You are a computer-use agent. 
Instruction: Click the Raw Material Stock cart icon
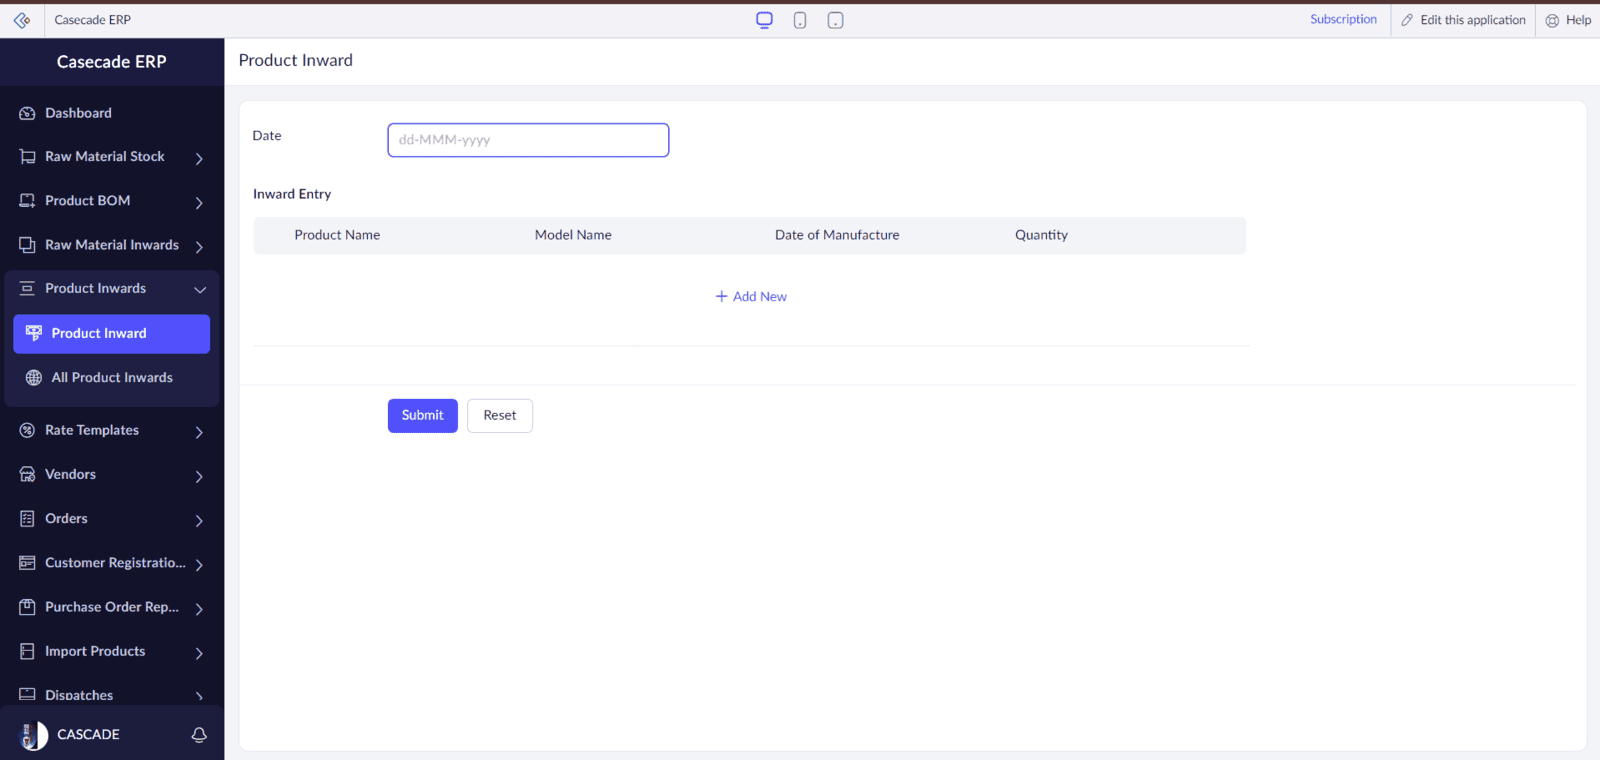27,157
